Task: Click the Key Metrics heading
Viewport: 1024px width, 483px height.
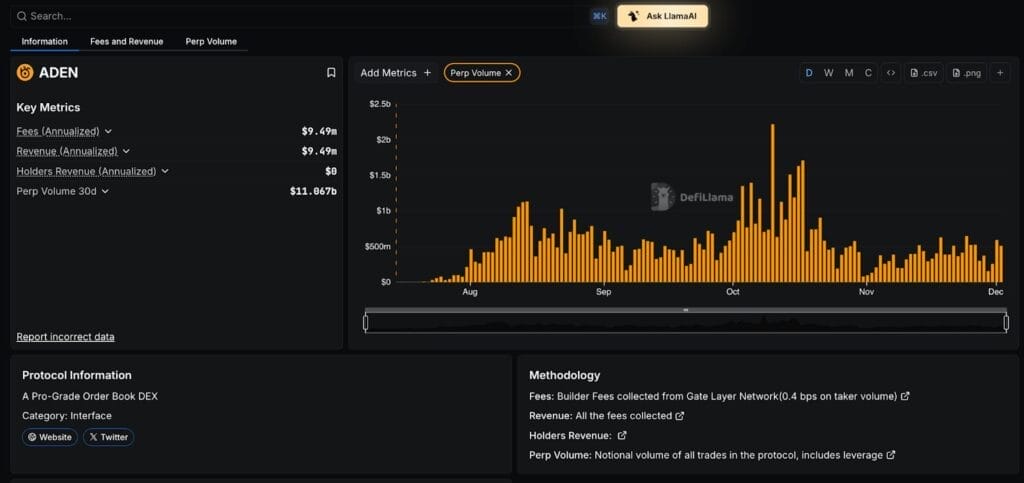Action: click(x=48, y=108)
